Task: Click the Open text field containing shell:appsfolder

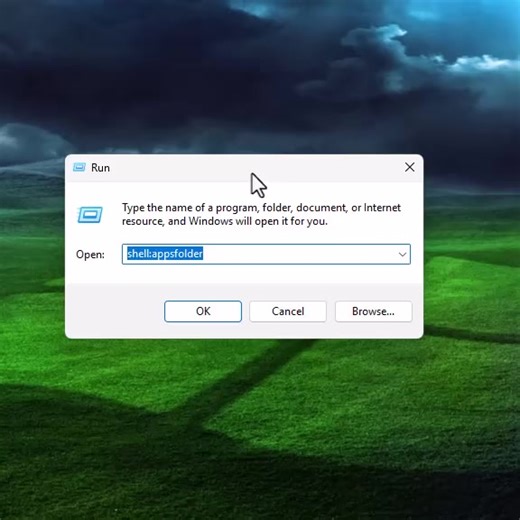Action: tap(266, 254)
